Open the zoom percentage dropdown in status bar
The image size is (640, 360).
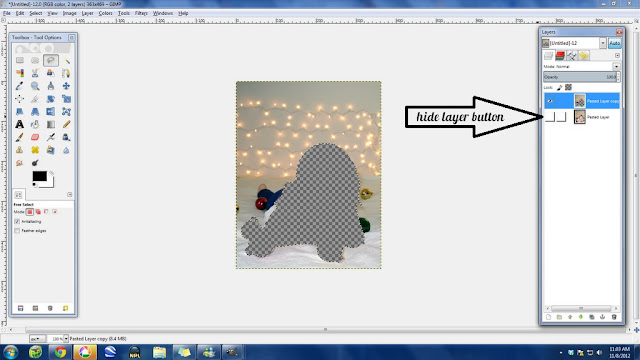66,339
